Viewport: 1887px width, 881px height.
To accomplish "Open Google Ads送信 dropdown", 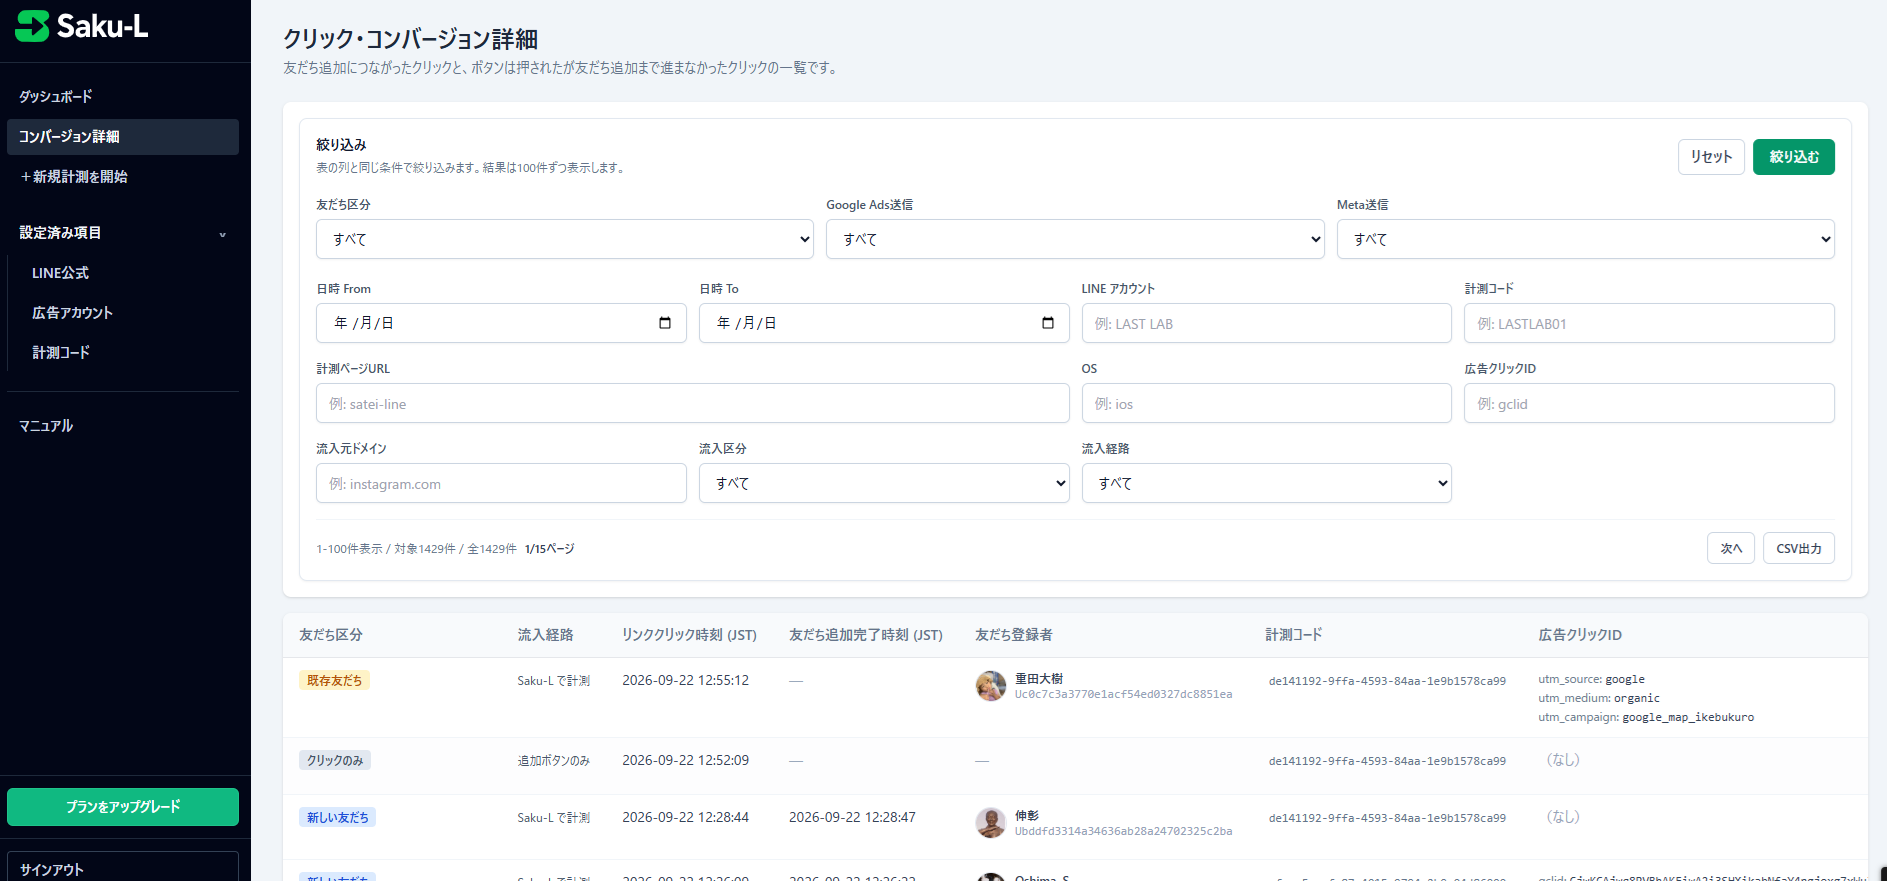I will (1075, 239).
